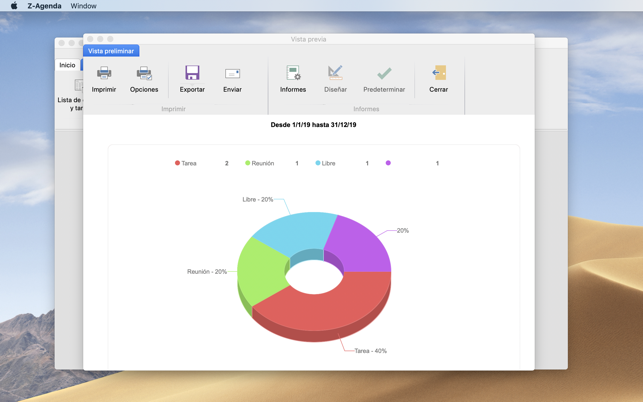Screen dimensions: 643x402
Task: Open the Z-Agenda menu
Action: [x=44, y=6]
